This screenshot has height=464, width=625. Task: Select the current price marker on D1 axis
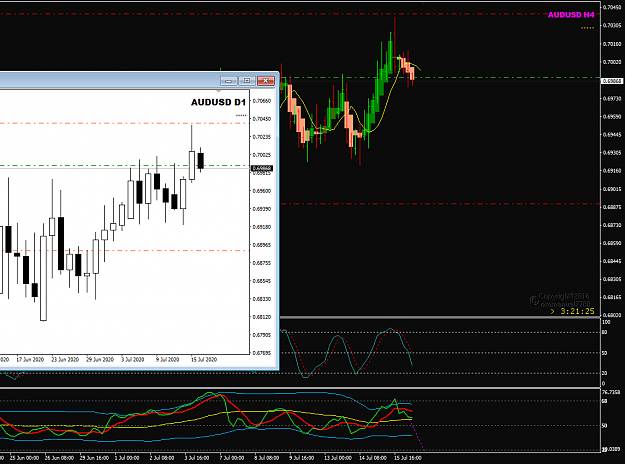[262, 169]
